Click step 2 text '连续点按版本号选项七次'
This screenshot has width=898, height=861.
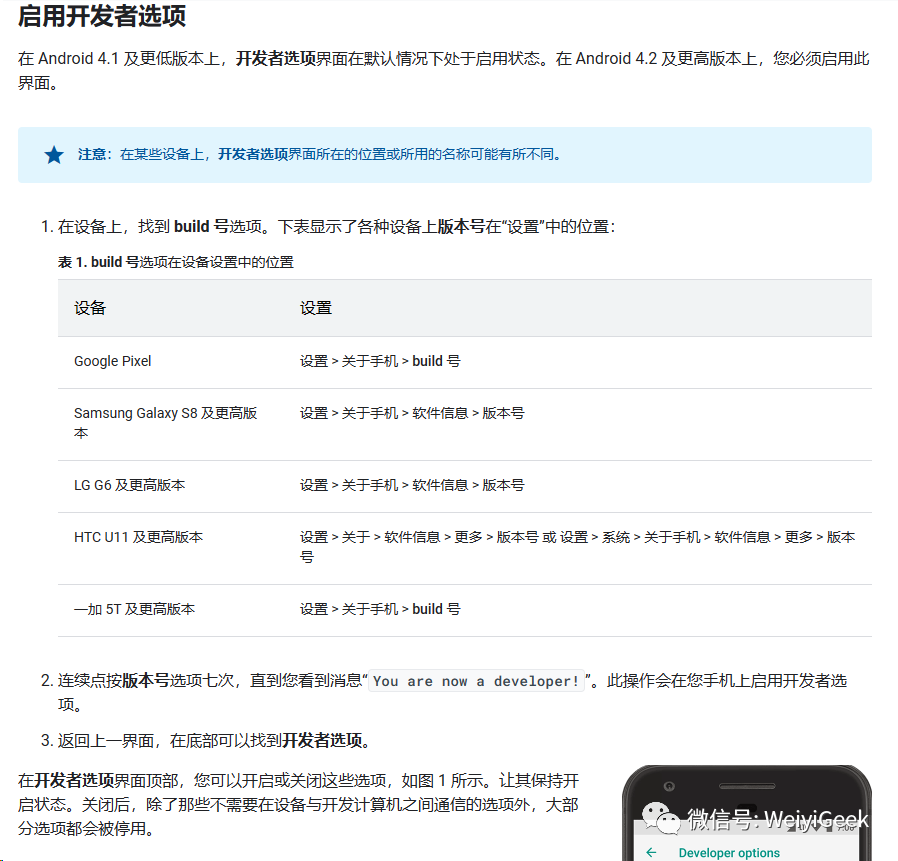point(452,692)
